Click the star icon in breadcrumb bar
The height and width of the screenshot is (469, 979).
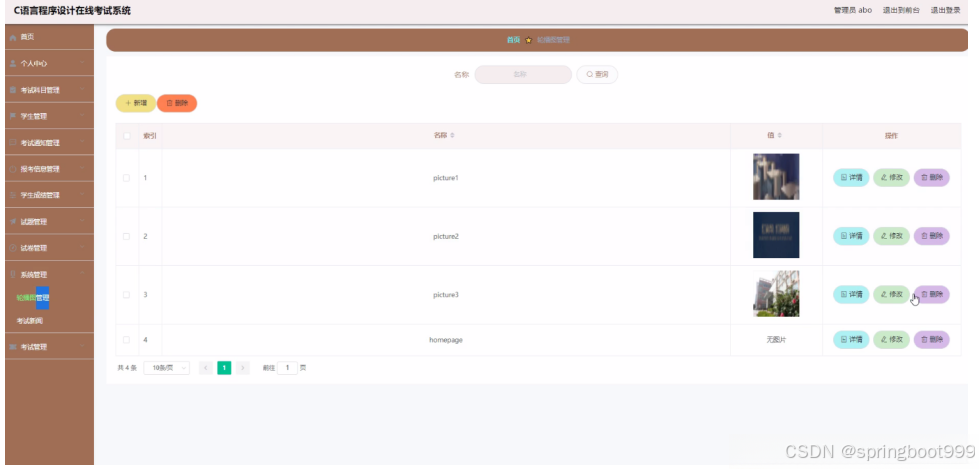pos(528,40)
